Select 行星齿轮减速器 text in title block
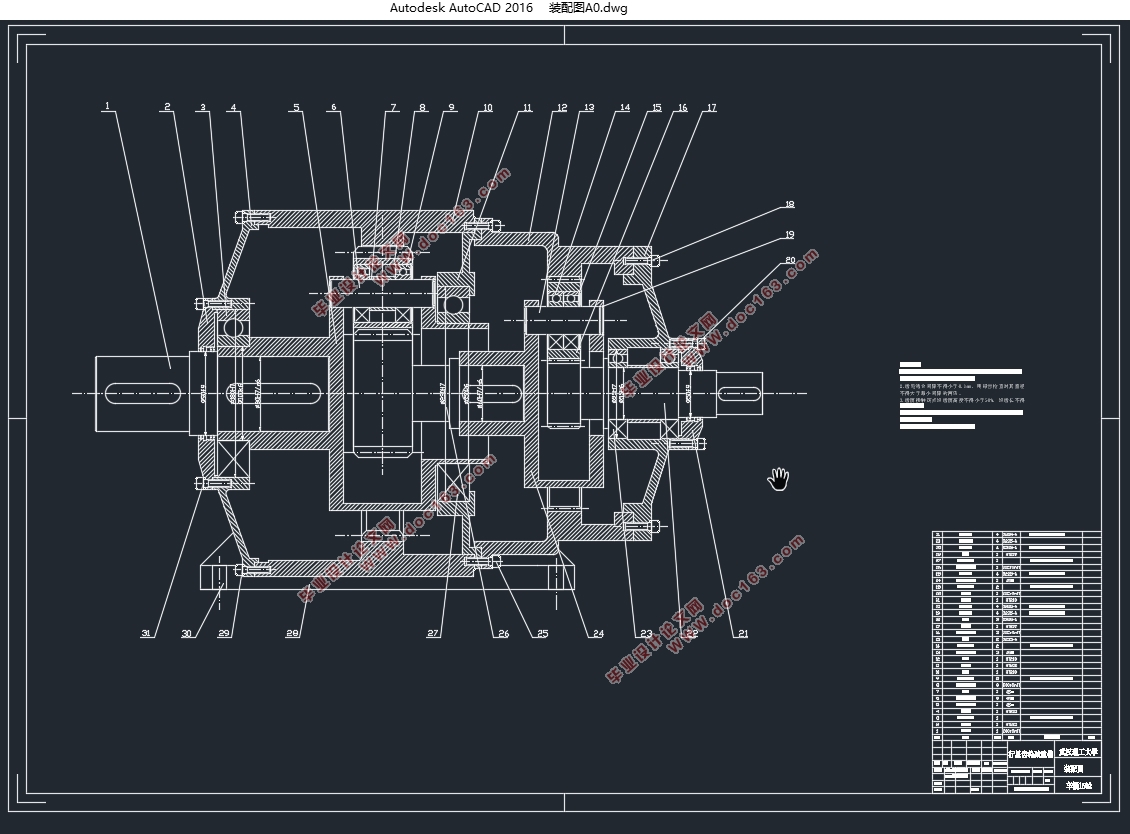This screenshot has width=1130, height=834. (x=1030, y=753)
